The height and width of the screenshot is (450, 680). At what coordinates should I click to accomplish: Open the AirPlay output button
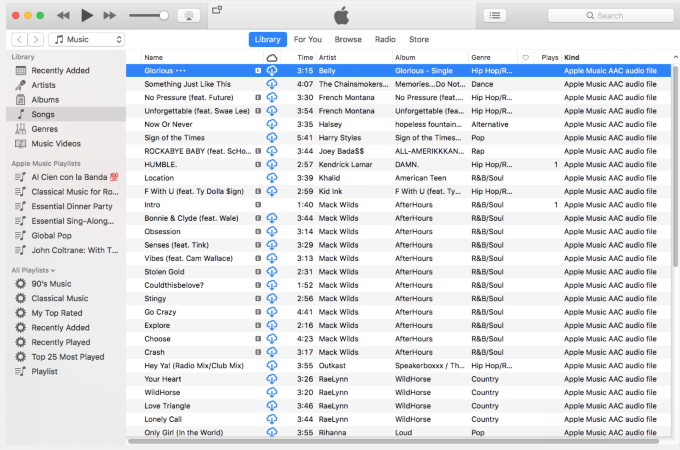189,16
